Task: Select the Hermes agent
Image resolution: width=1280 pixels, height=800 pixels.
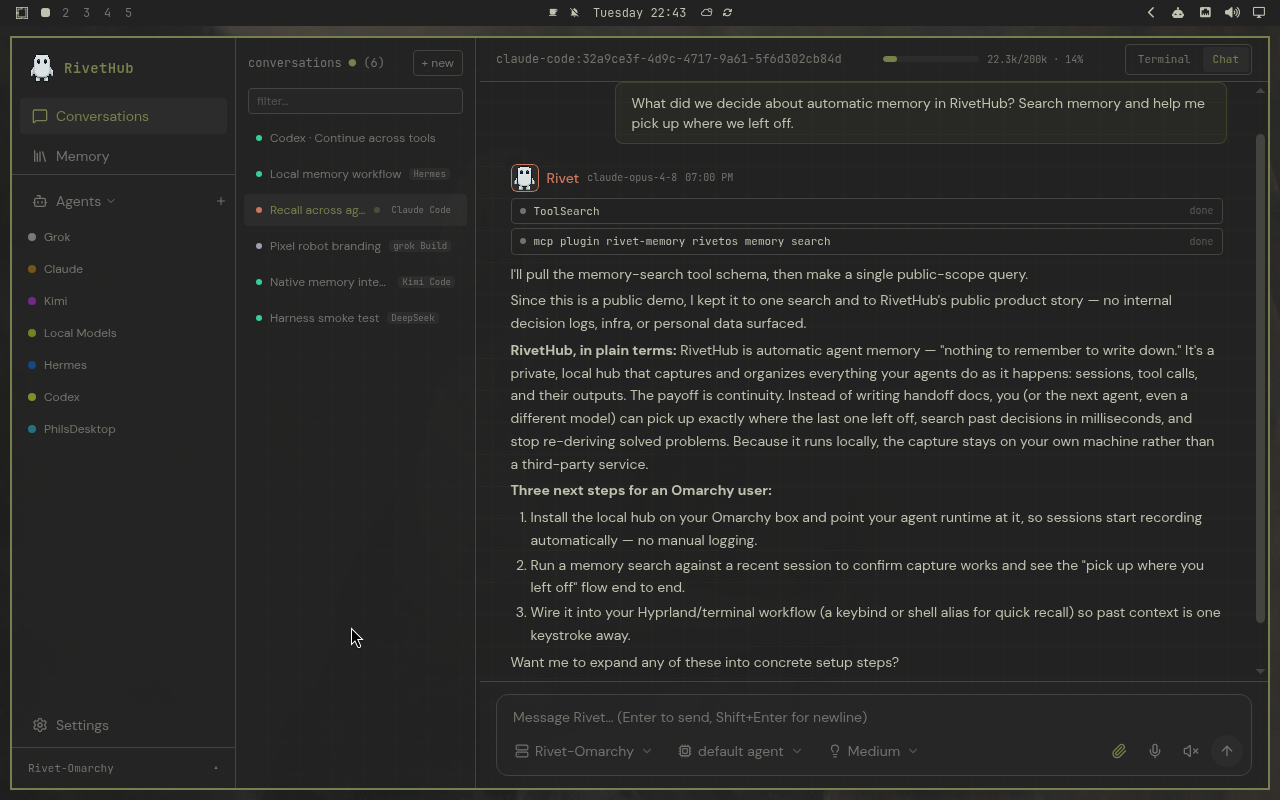Action: tap(124, 365)
